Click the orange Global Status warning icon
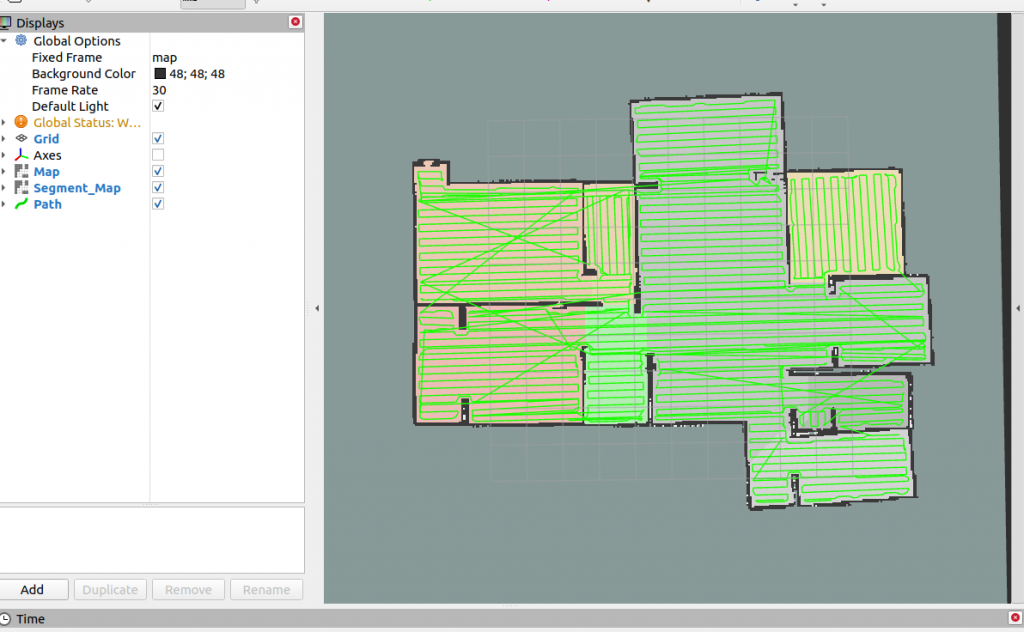 point(21,122)
